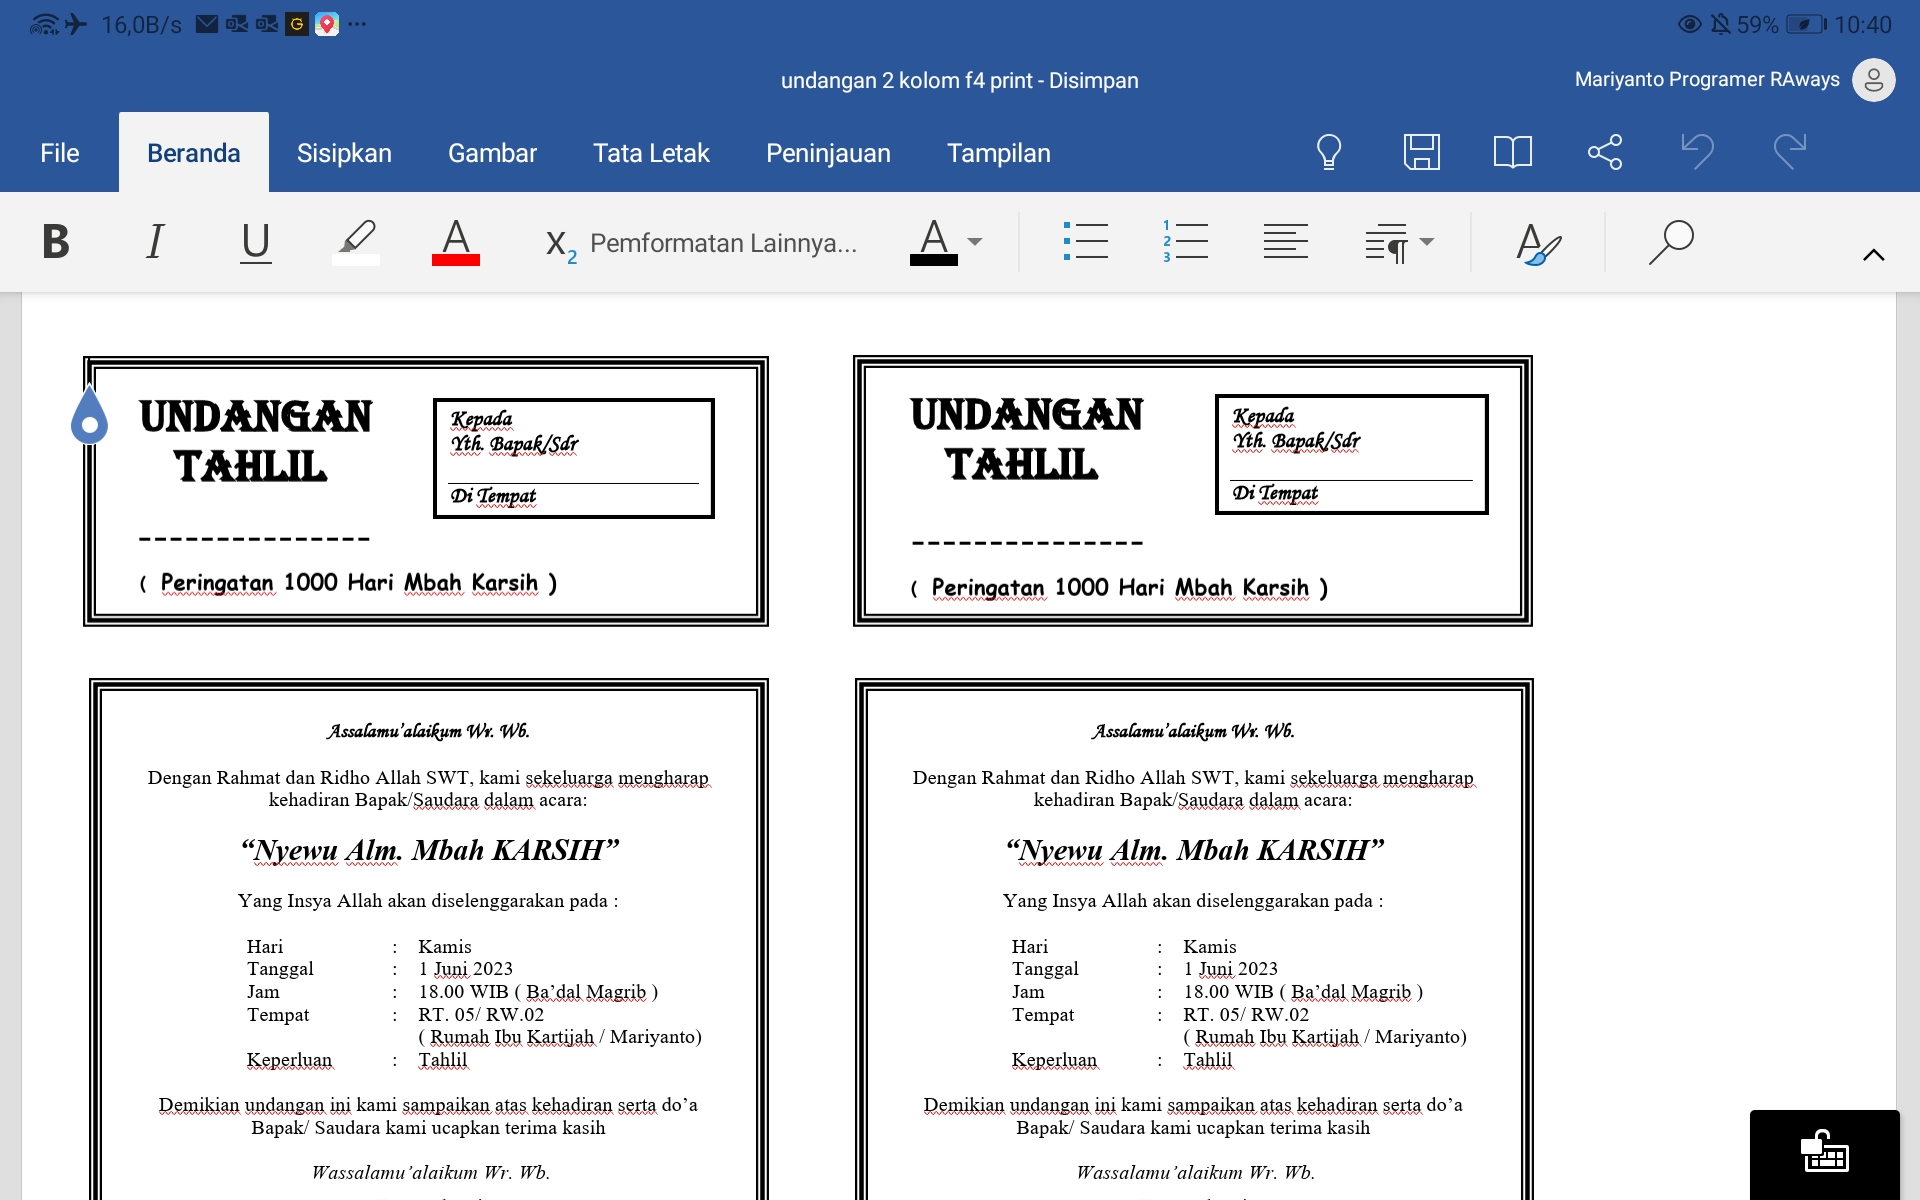Open the Find magnifier icon
Viewport: 1920px width, 1200px height.
(x=1671, y=242)
